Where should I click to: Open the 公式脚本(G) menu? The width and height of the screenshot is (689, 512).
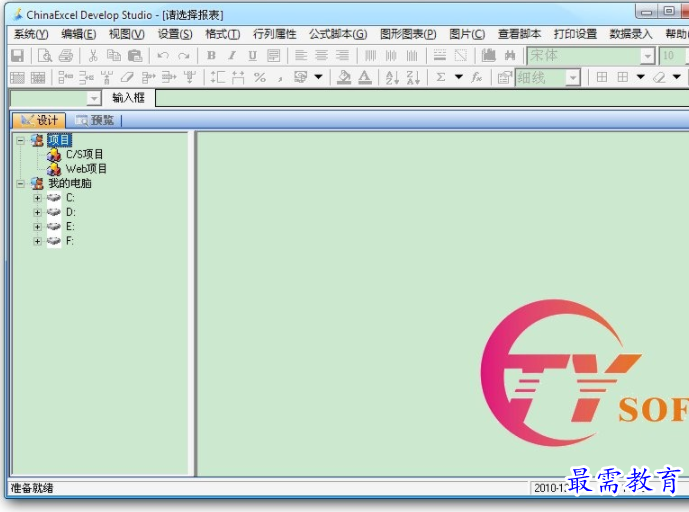tap(338, 34)
